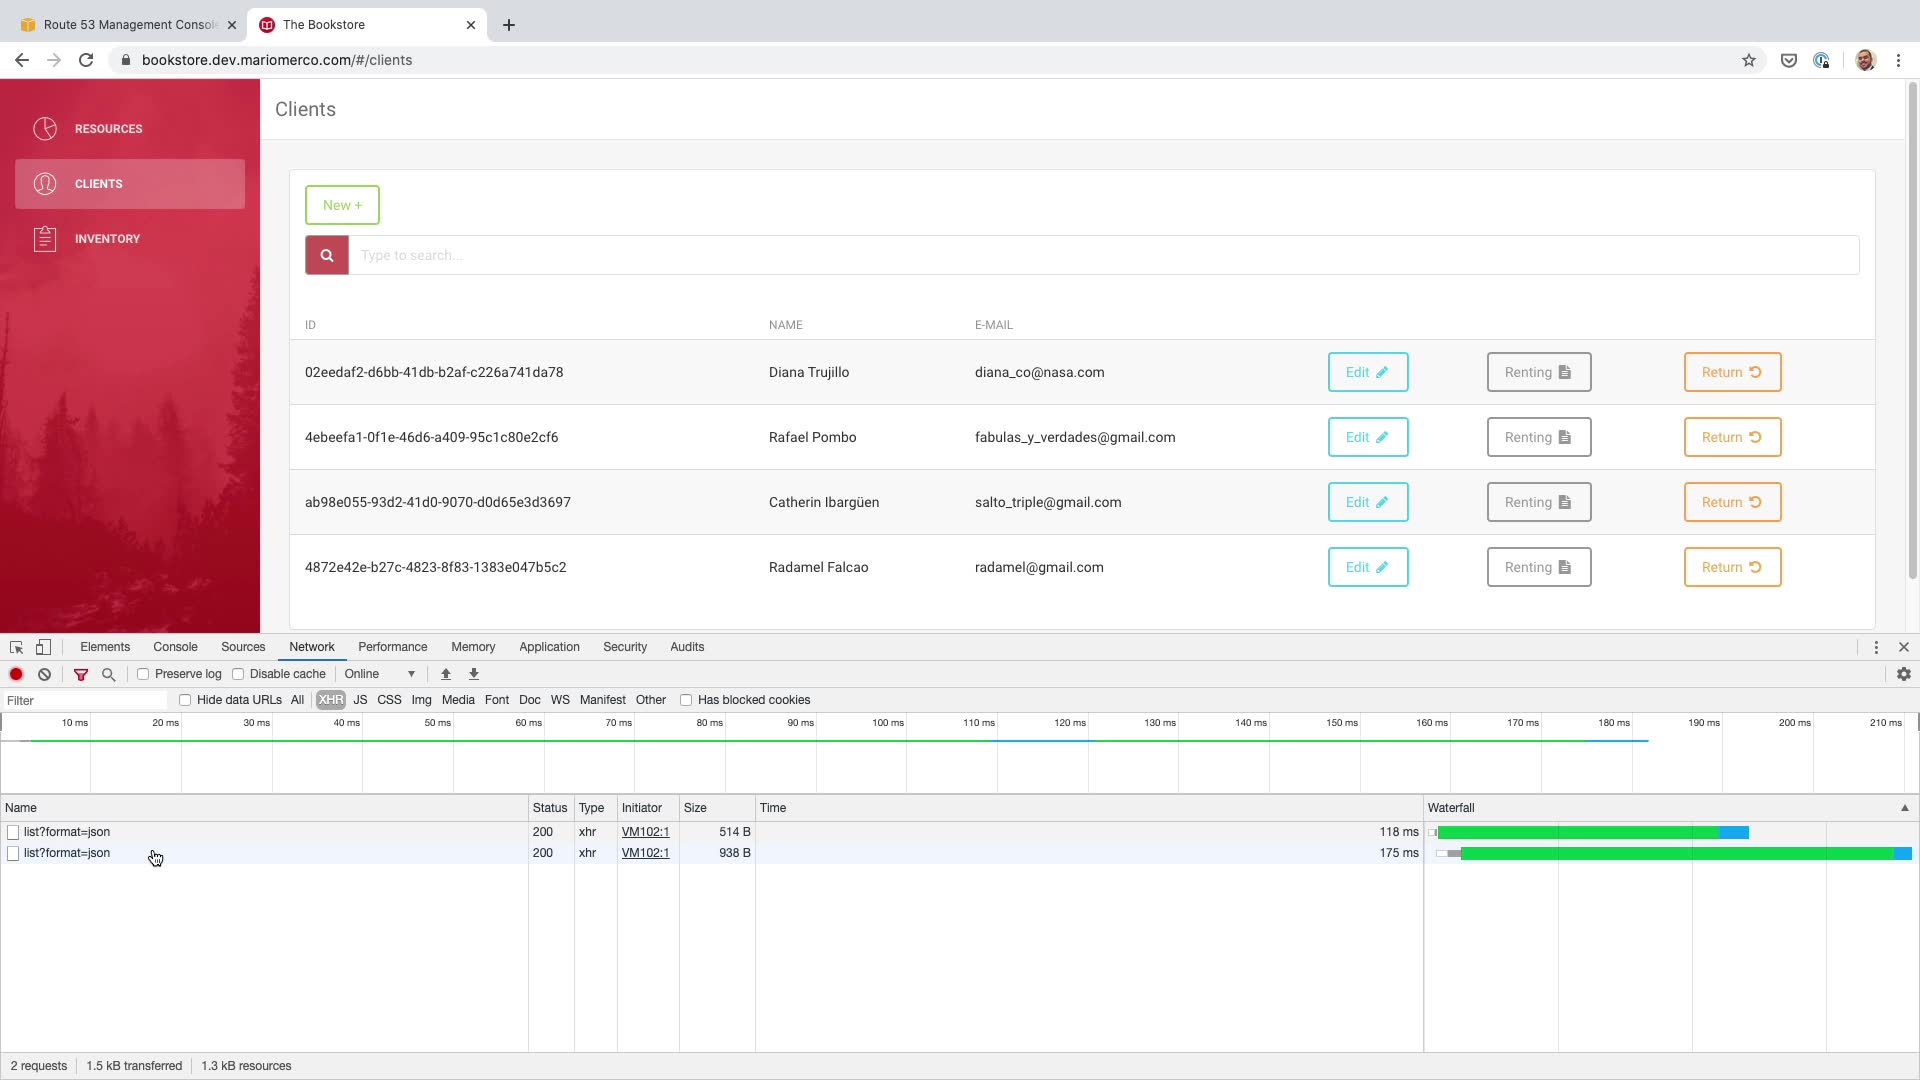Click Edit for Rafael Pombo
This screenshot has width=1920, height=1080.
pos(1367,437)
